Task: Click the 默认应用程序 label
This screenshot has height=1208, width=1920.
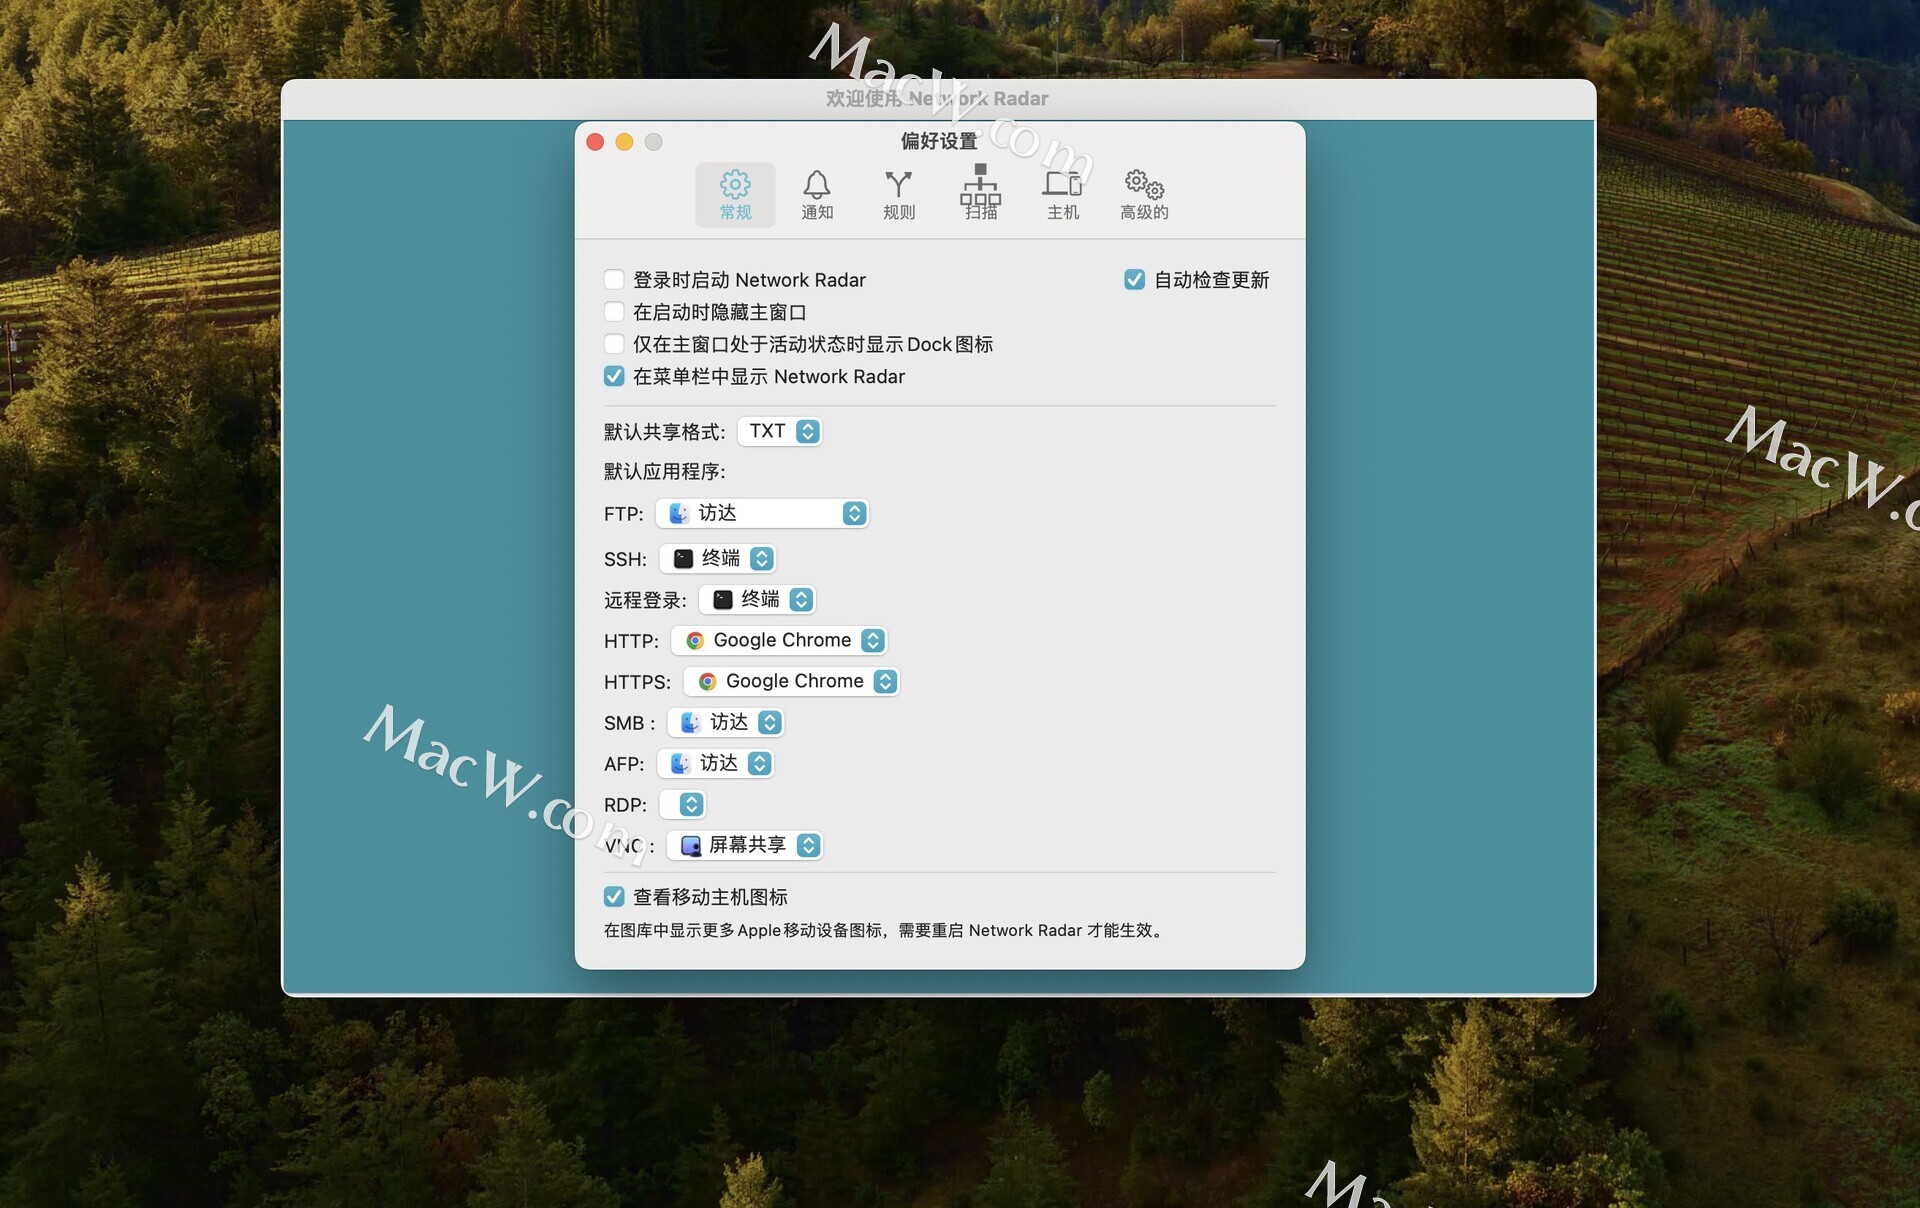Action: click(x=664, y=471)
